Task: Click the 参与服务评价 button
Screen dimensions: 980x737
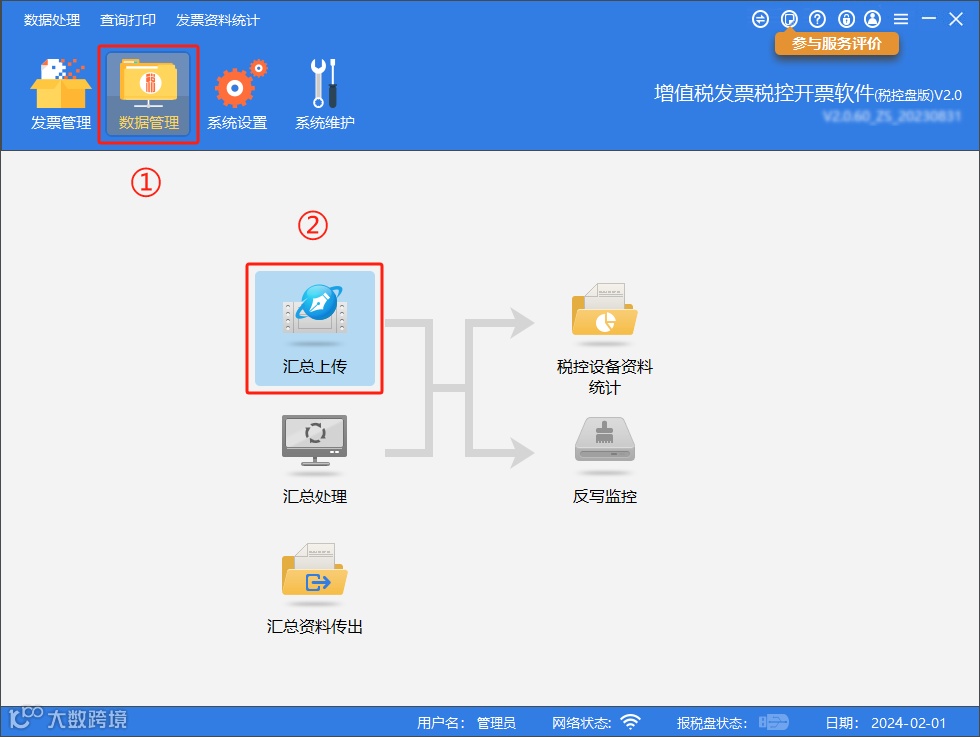Action: click(836, 44)
